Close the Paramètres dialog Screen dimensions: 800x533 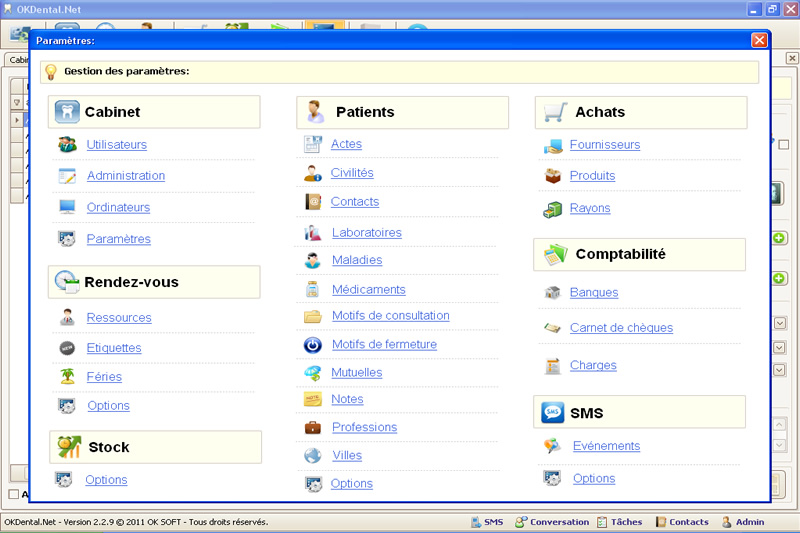click(759, 40)
